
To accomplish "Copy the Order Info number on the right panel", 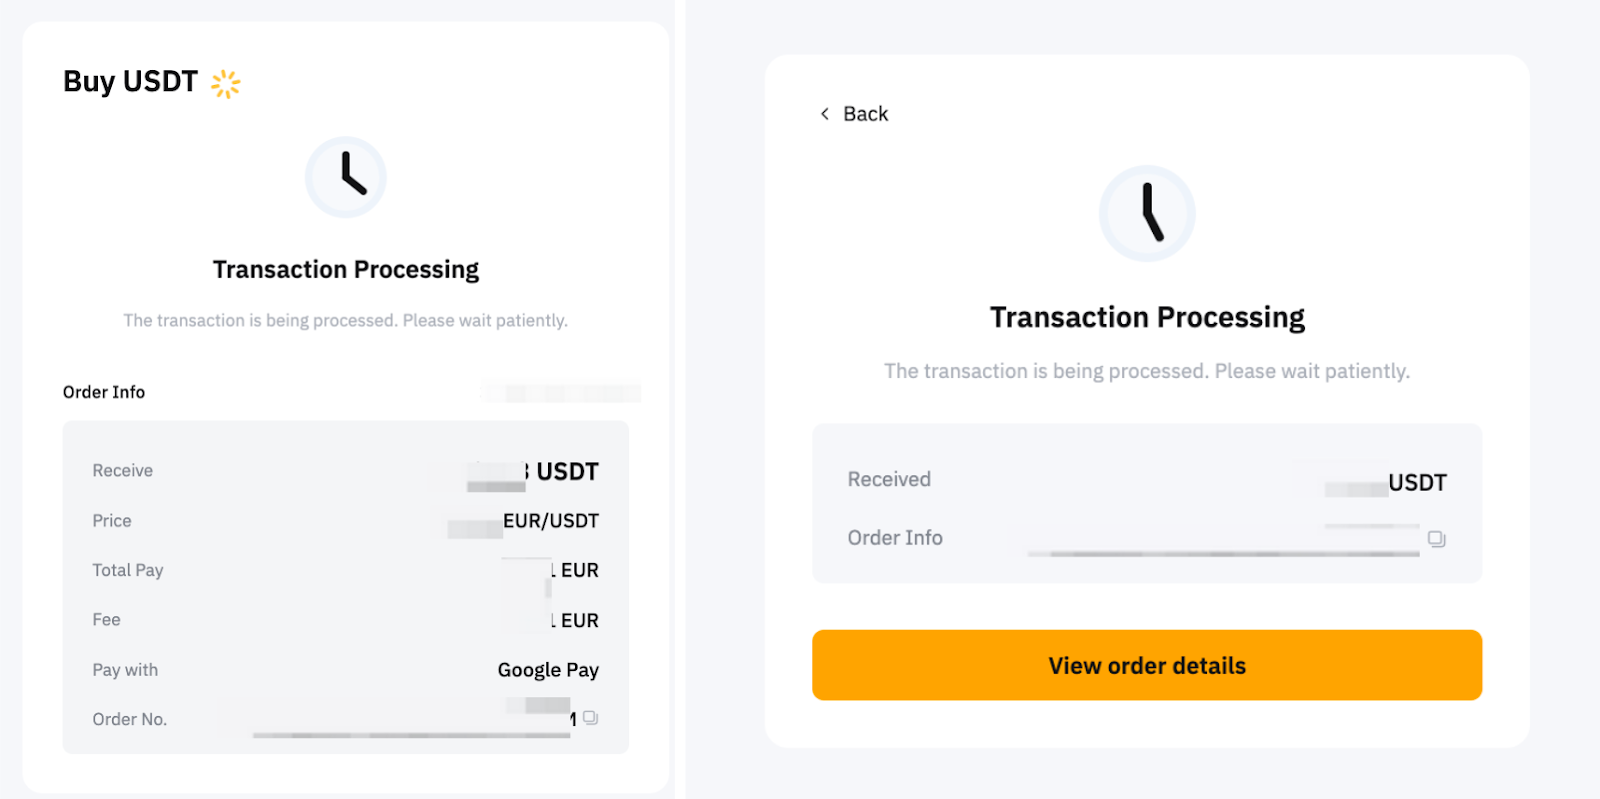I will (x=1438, y=538).
